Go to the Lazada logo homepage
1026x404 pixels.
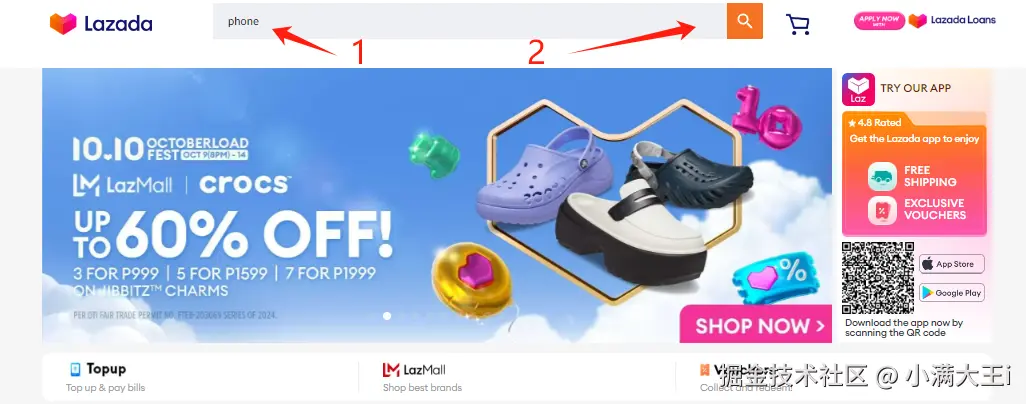click(101, 24)
